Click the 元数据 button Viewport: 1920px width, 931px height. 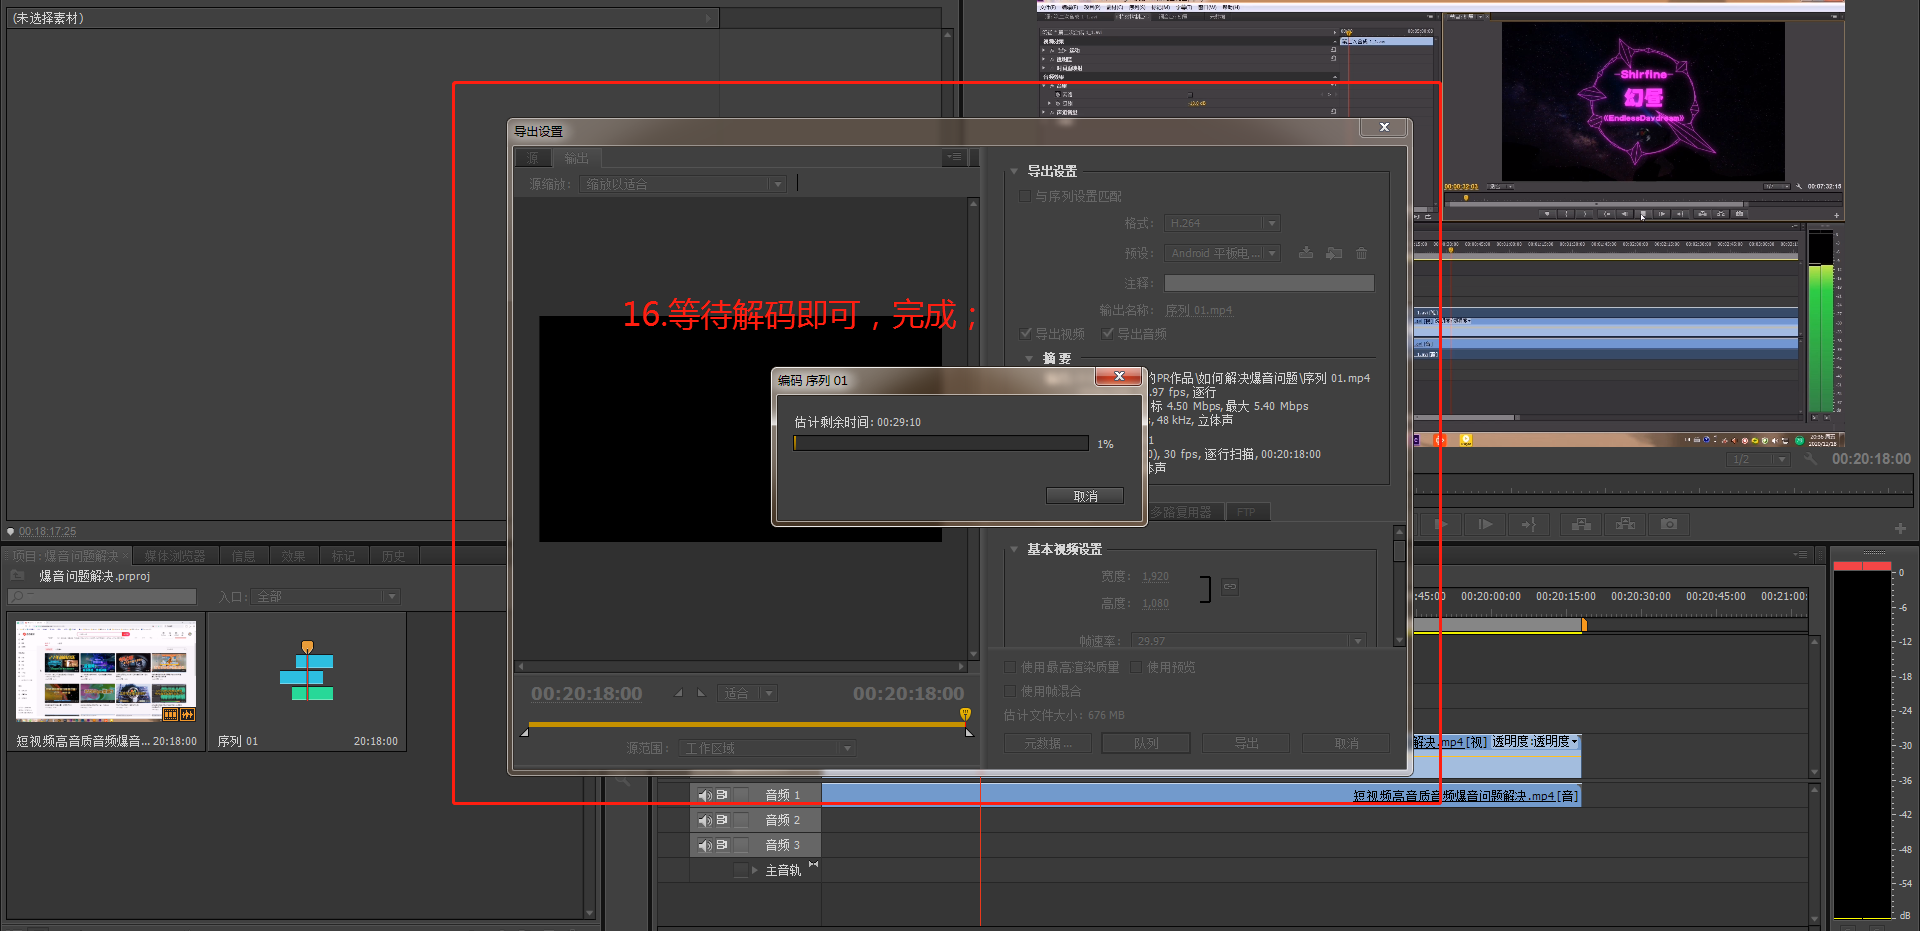click(1047, 743)
